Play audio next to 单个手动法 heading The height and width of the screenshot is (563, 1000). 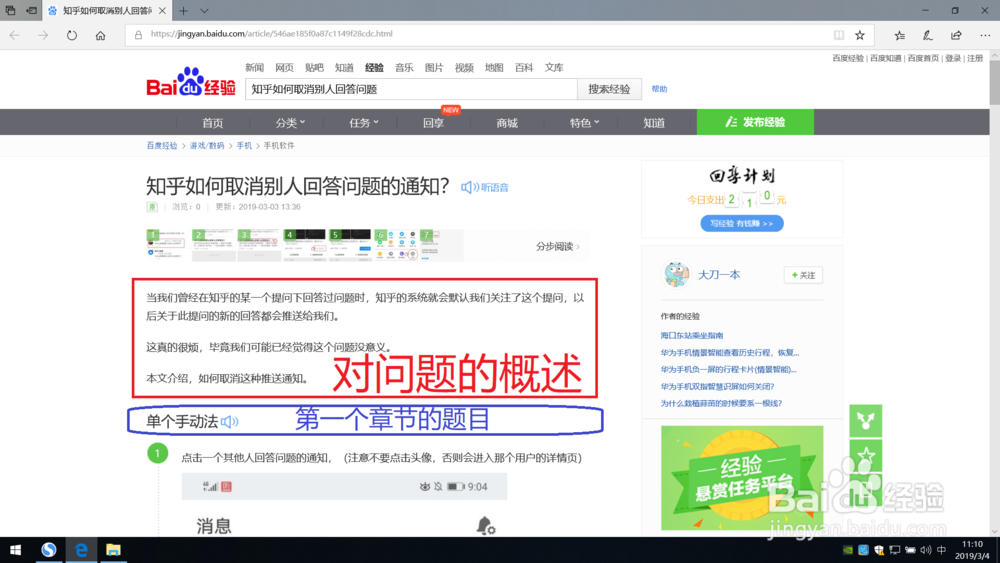point(230,421)
